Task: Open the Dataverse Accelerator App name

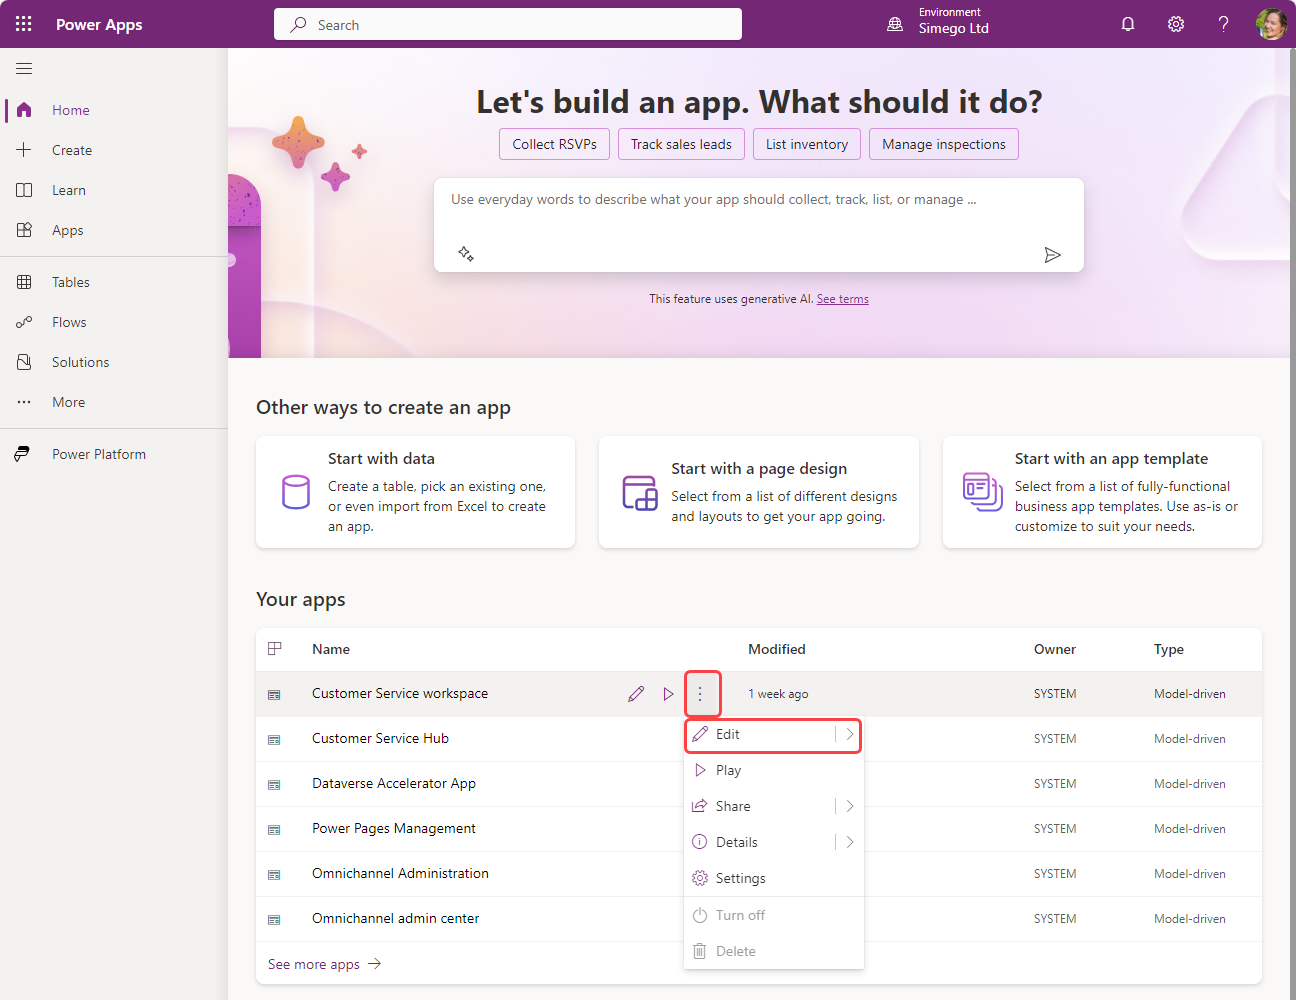Action: (x=394, y=783)
